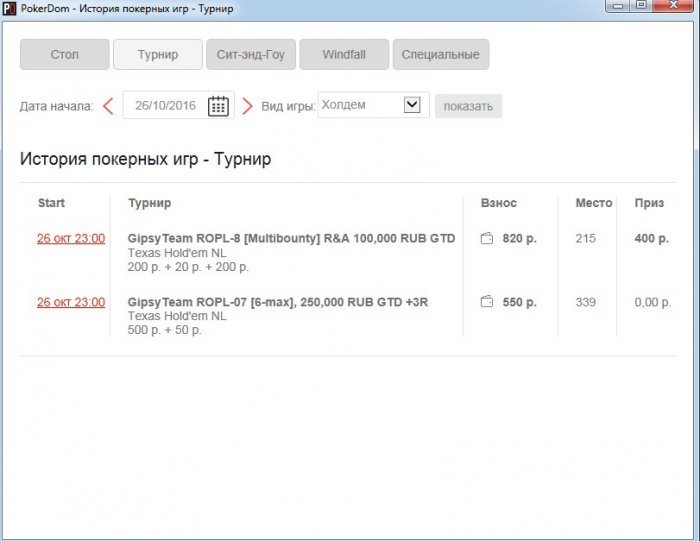The height and width of the screenshot is (541, 700).
Task: Click the 820 р. buy-in value
Action: [x=519, y=238]
